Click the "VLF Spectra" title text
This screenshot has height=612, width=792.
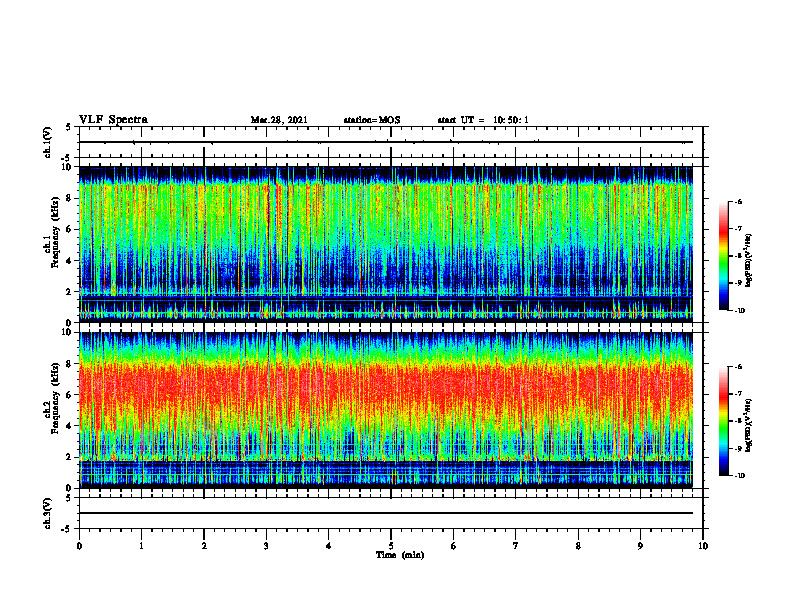pos(113,120)
